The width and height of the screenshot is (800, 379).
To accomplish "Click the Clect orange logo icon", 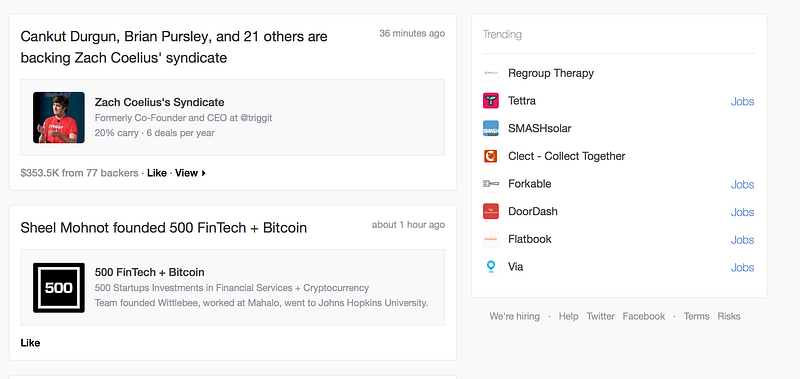I will click(490, 156).
